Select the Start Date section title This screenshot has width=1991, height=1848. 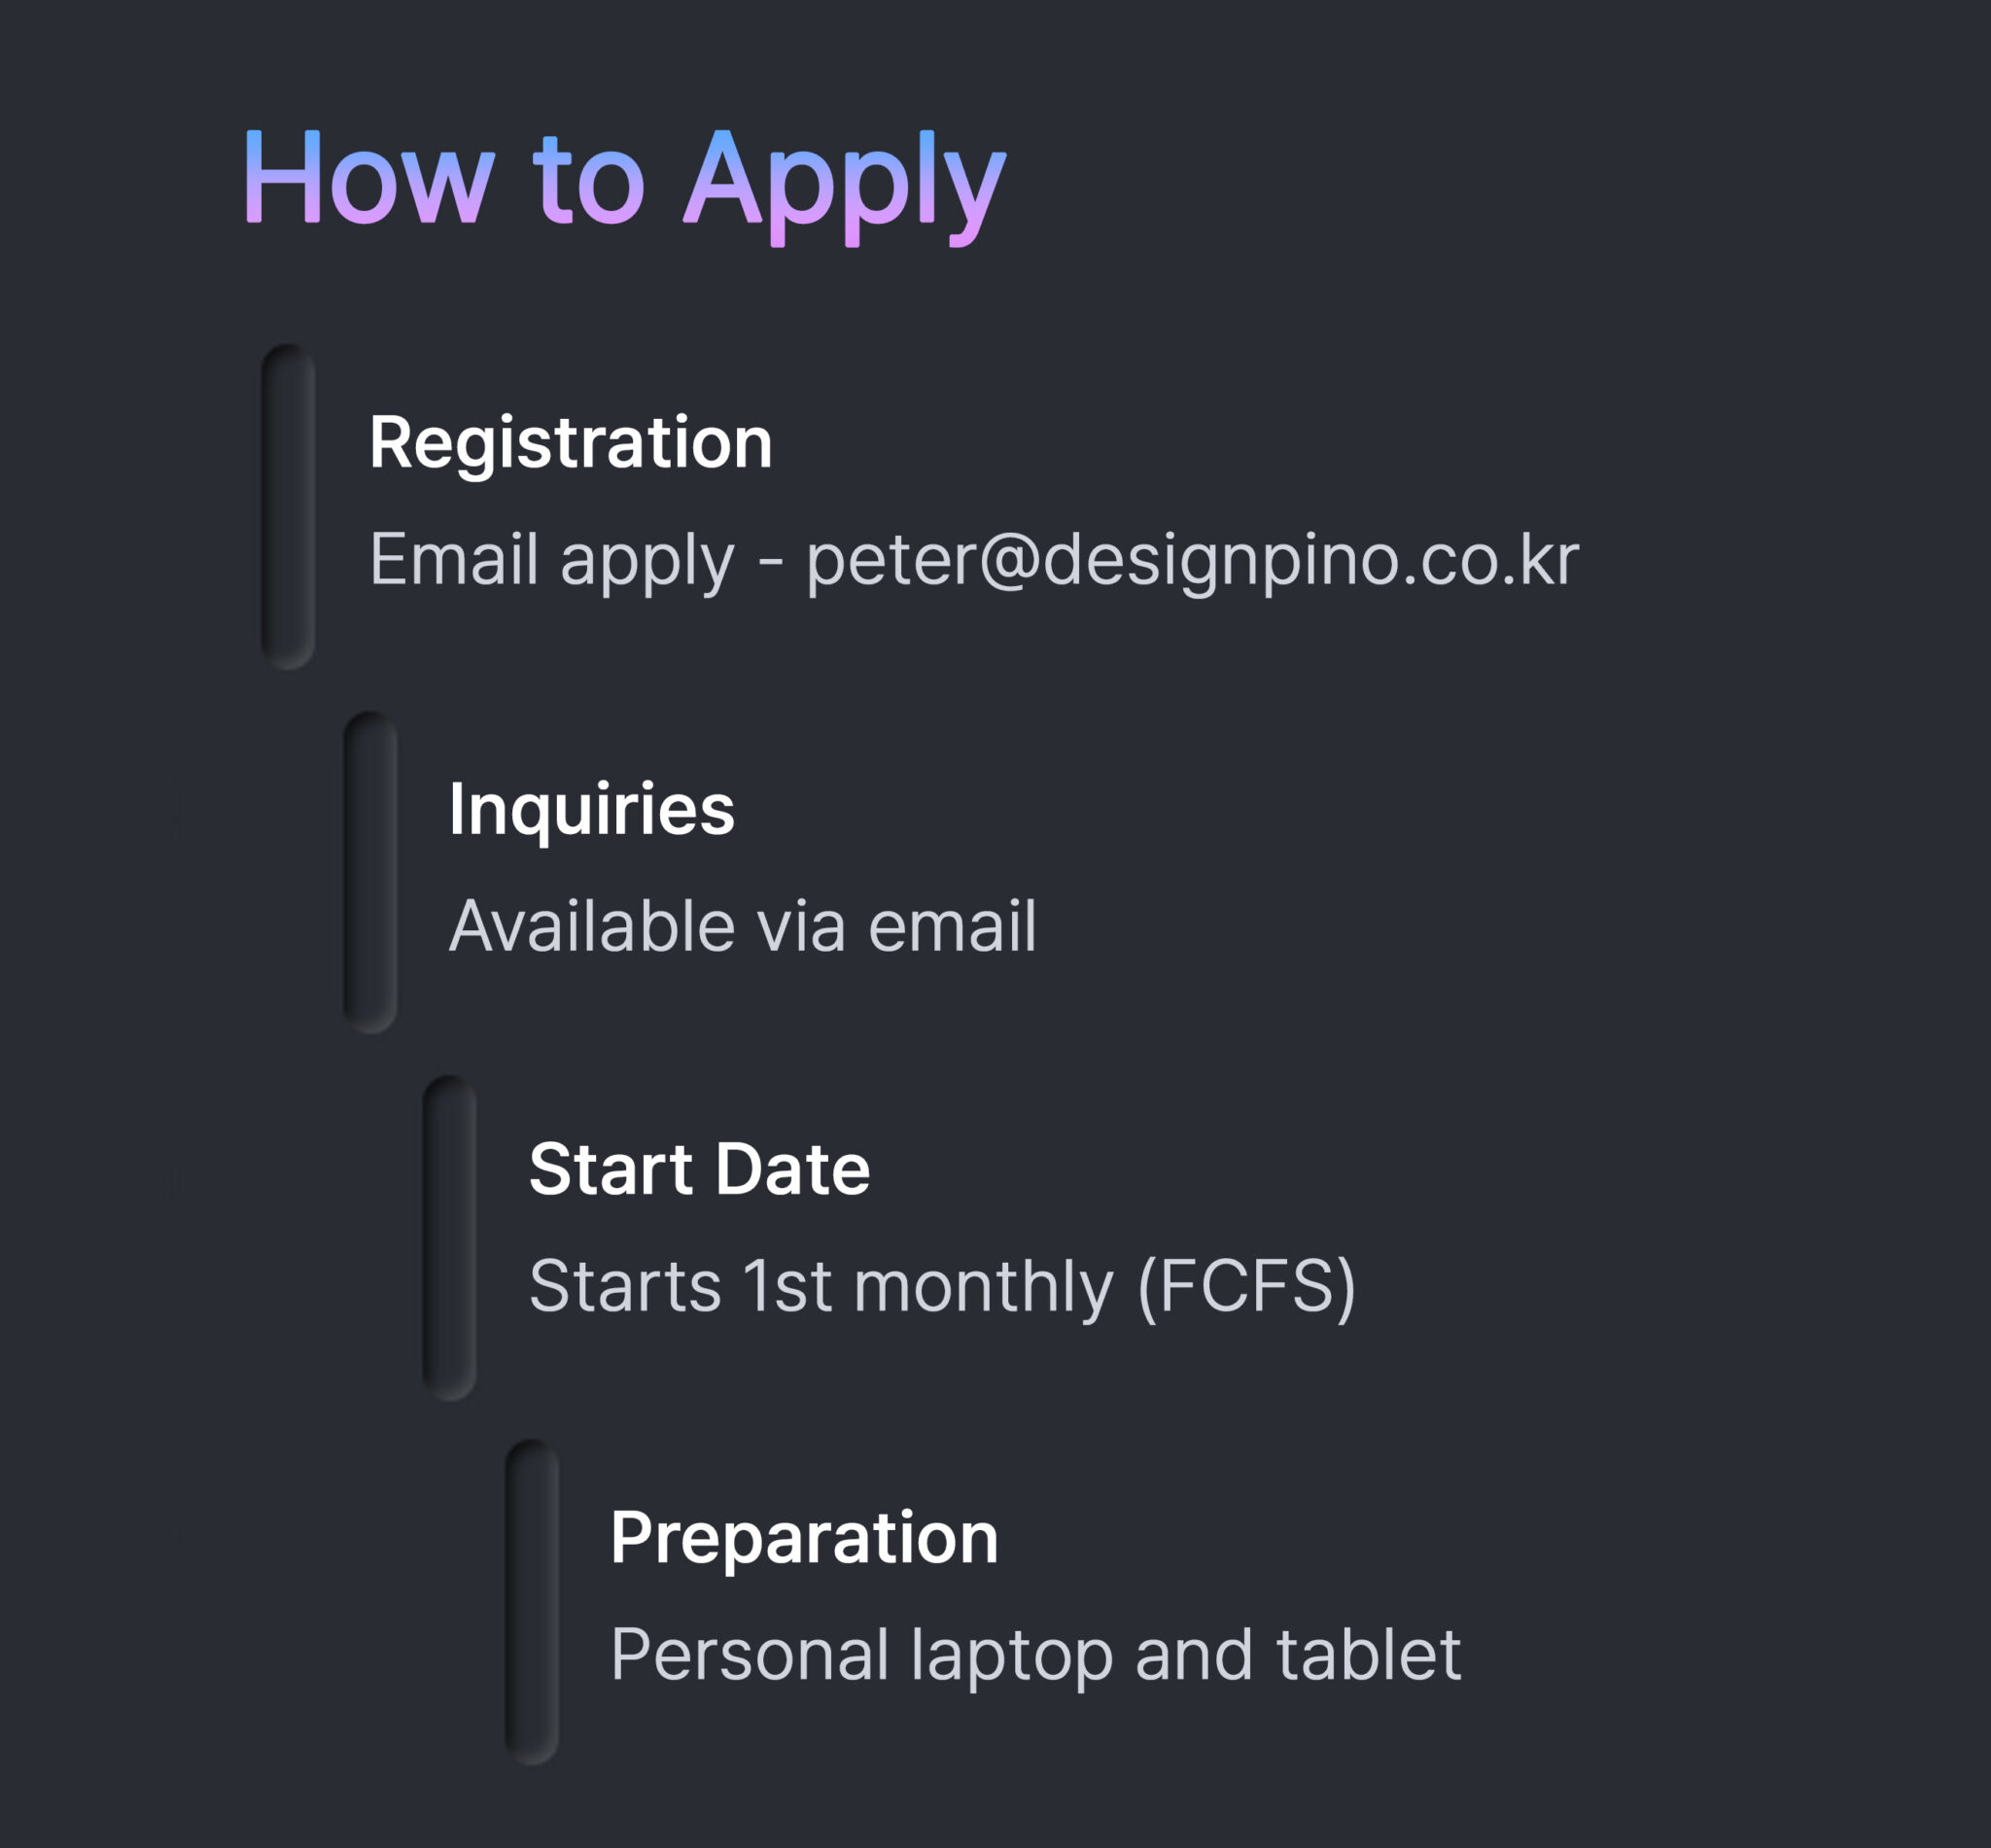click(699, 1169)
